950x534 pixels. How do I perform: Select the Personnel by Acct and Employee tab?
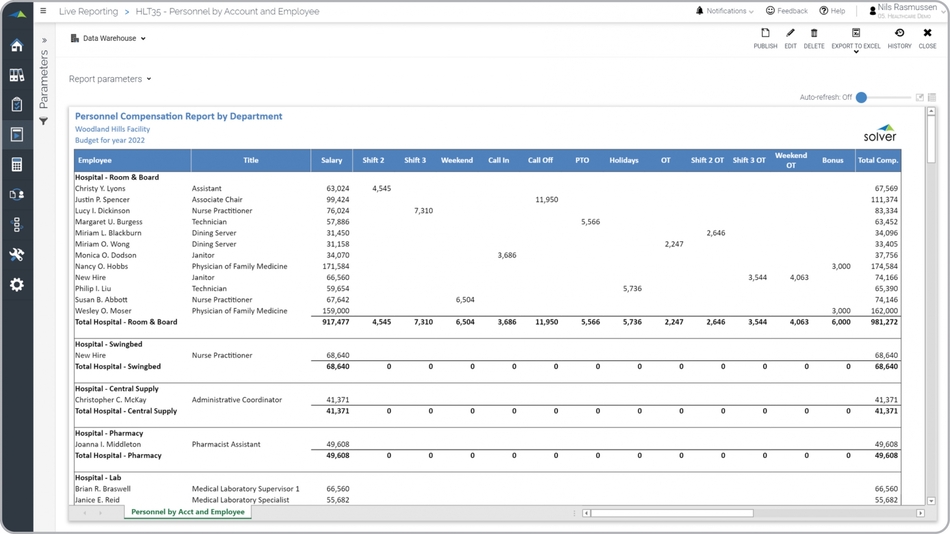(x=188, y=512)
